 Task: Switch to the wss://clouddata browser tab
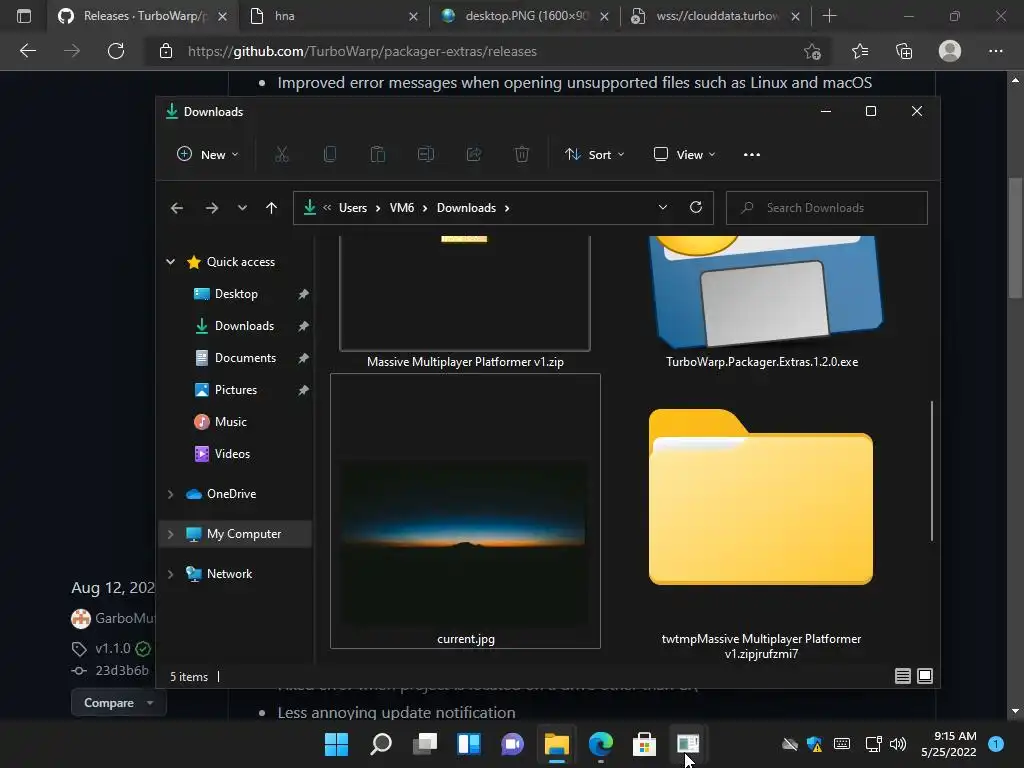pos(716,16)
